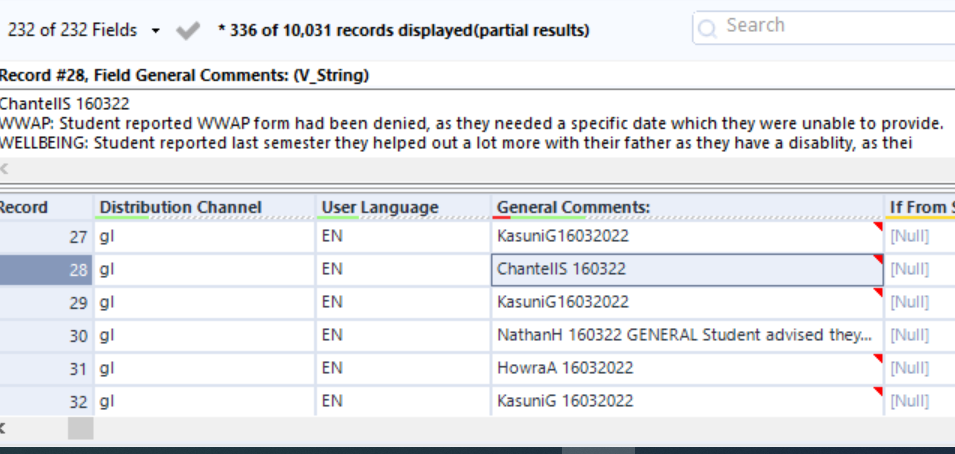Select the User Language column header
This screenshot has height=454, width=955.
pyautogui.click(x=380, y=207)
